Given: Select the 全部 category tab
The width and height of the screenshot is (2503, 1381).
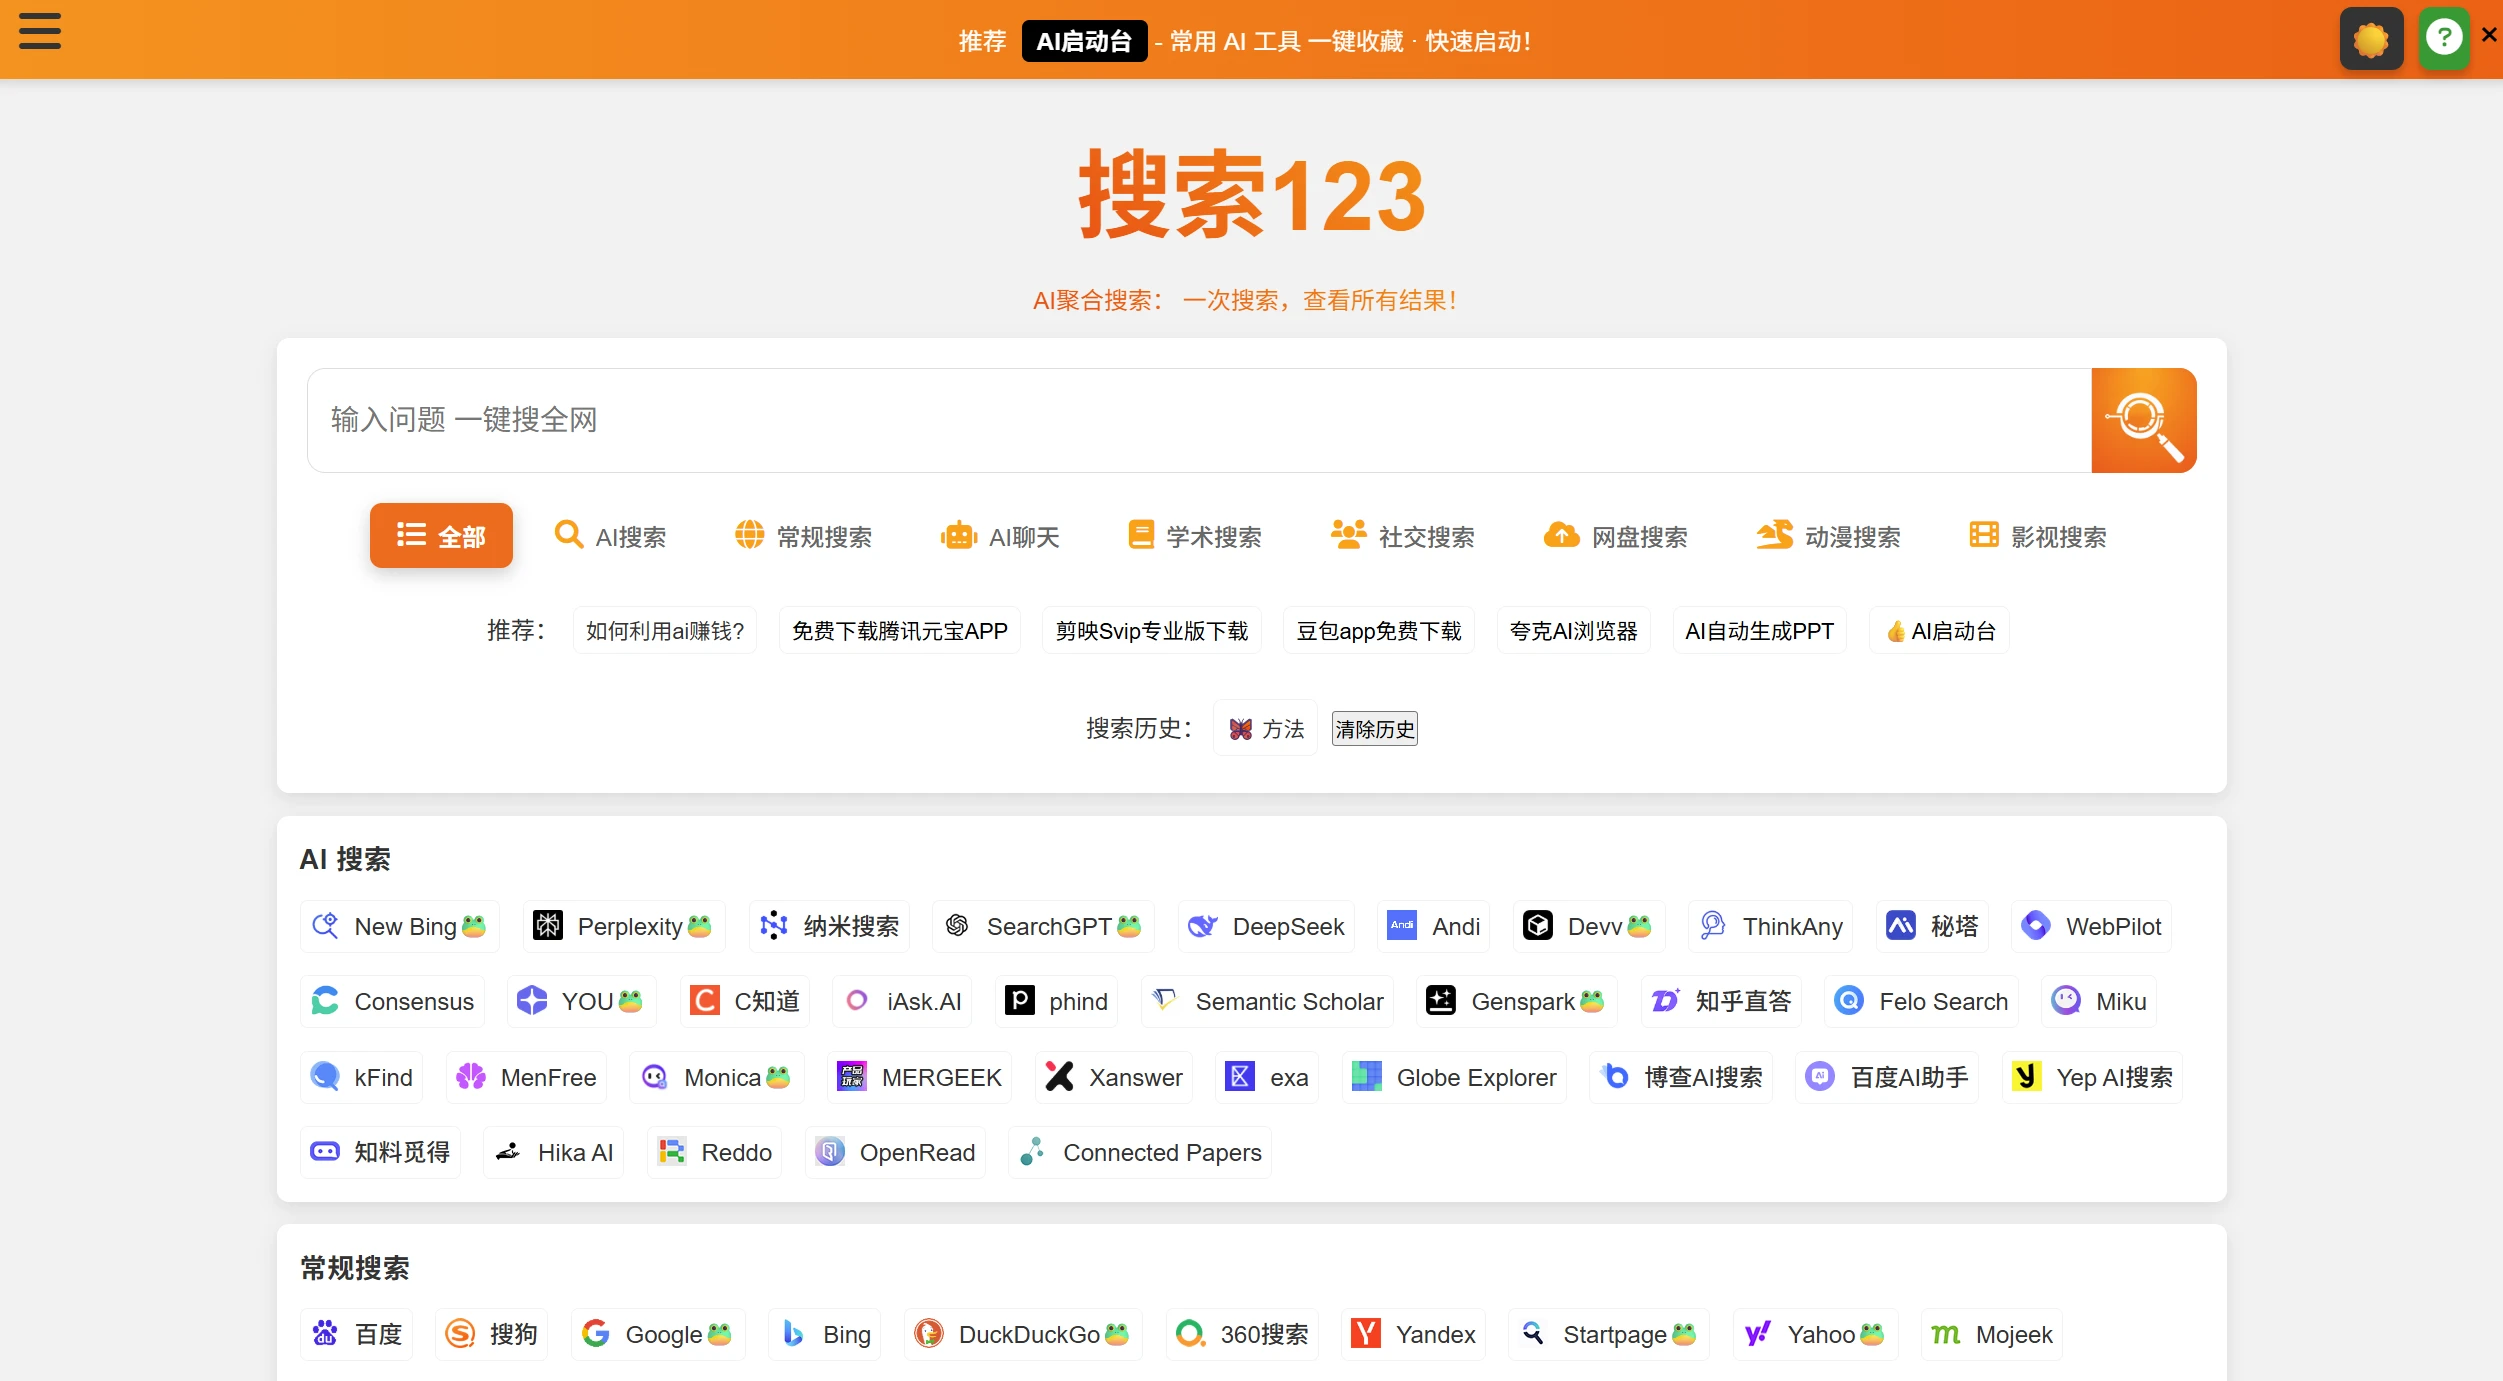Looking at the screenshot, I should point(441,536).
